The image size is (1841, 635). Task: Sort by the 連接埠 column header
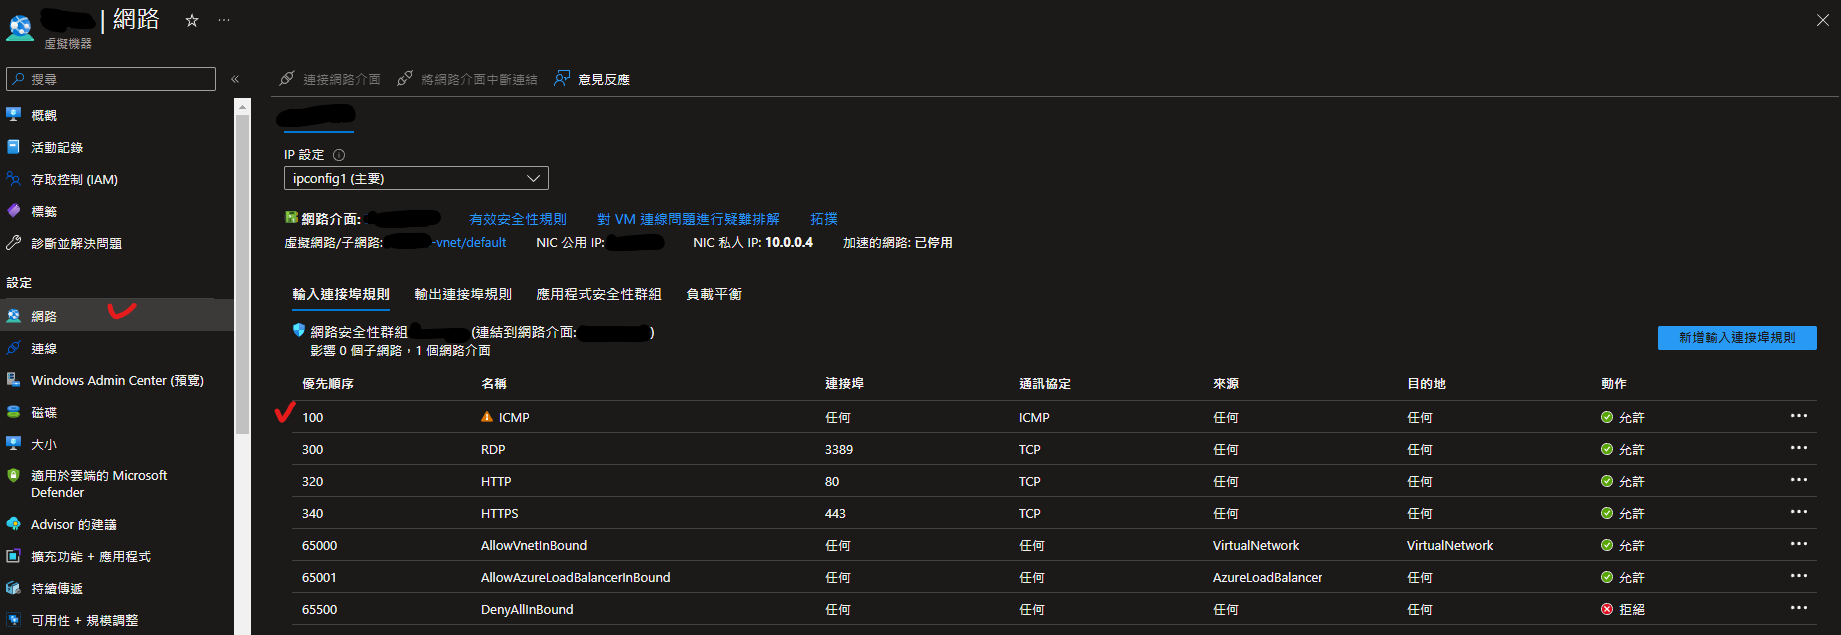(844, 384)
